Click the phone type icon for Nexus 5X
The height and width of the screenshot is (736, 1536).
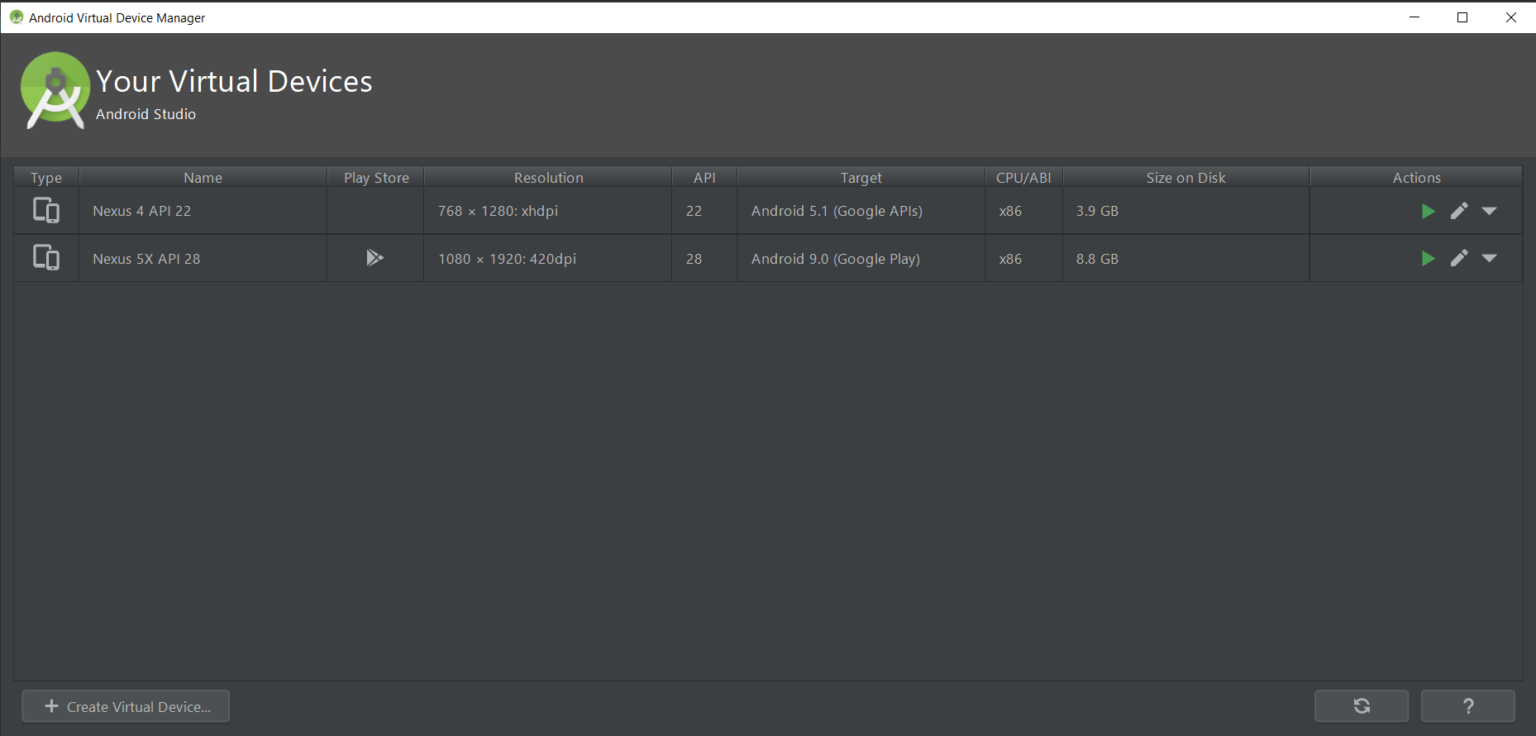click(x=45, y=258)
